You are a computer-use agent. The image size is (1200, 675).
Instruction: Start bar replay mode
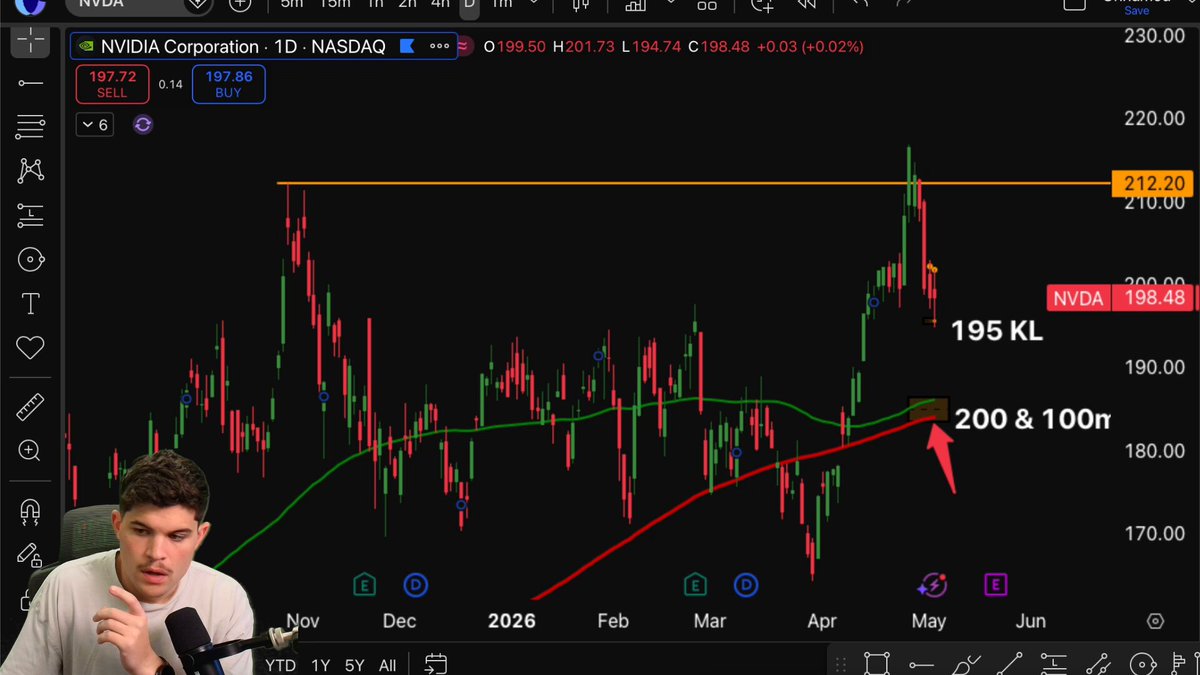pyautogui.click(x=807, y=5)
